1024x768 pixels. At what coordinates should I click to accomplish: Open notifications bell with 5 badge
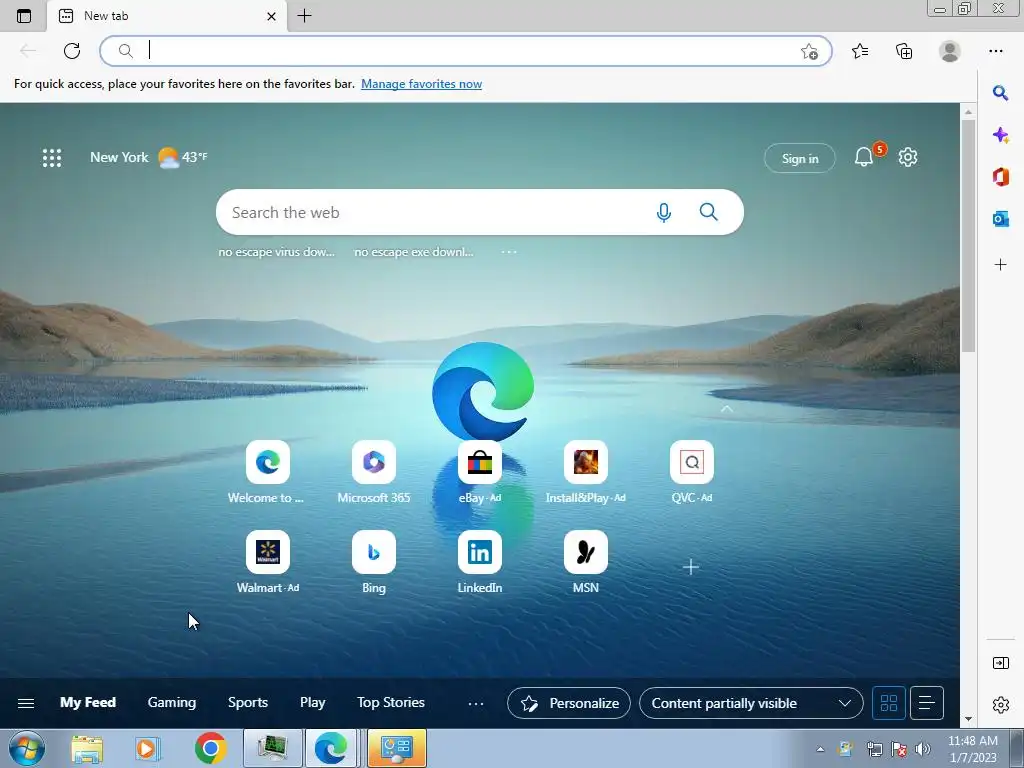(x=864, y=157)
